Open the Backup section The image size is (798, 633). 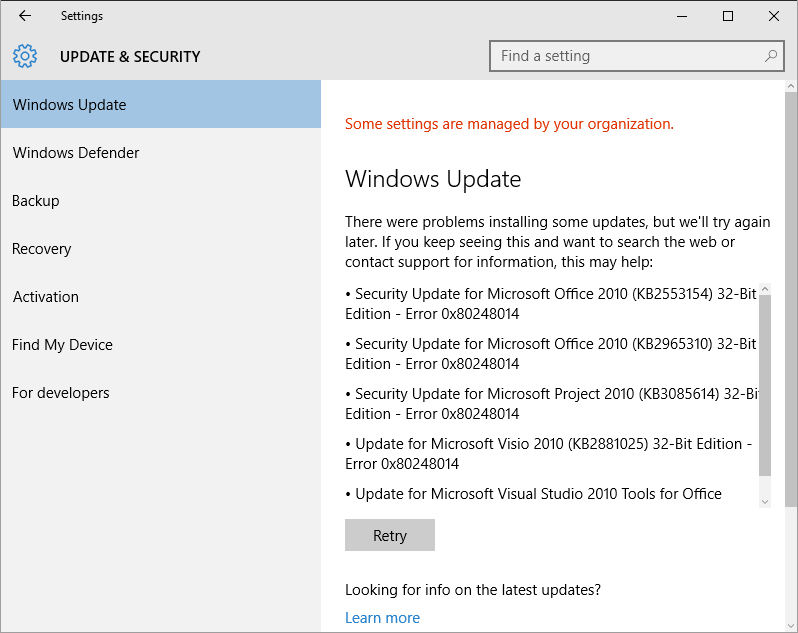[x=161, y=200]
